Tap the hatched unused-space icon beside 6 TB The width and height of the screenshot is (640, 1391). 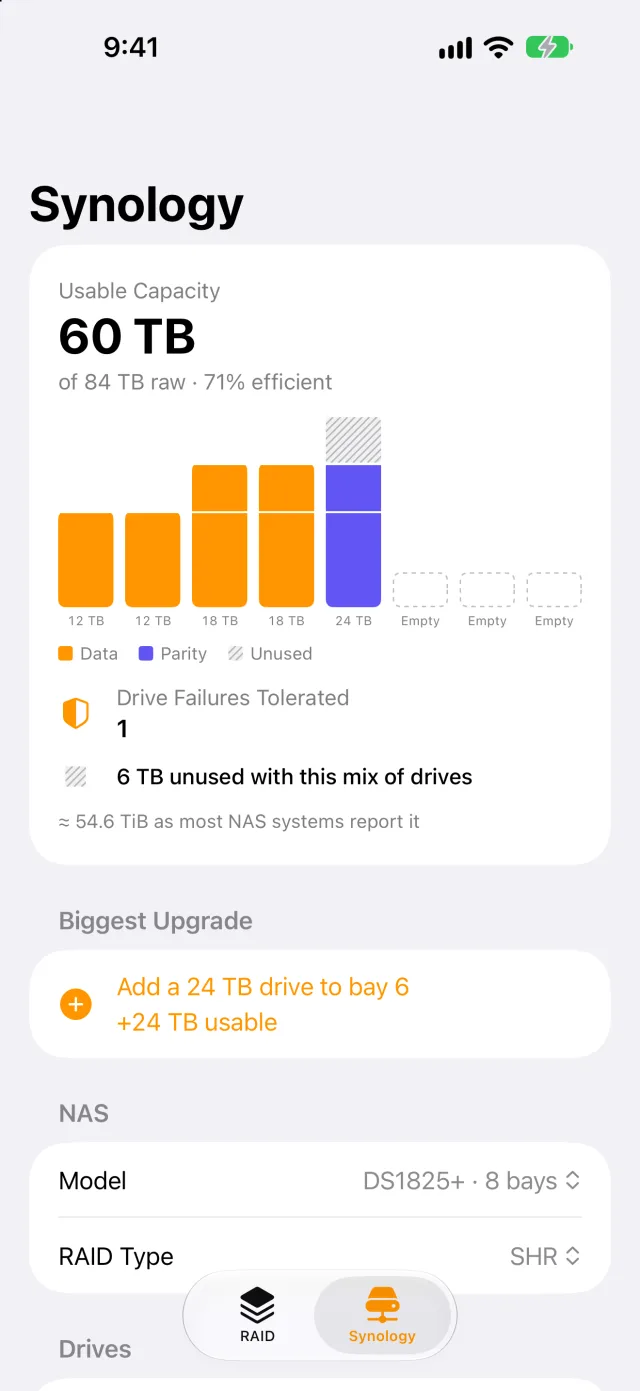pyautogui.click(x=76, y=776)
